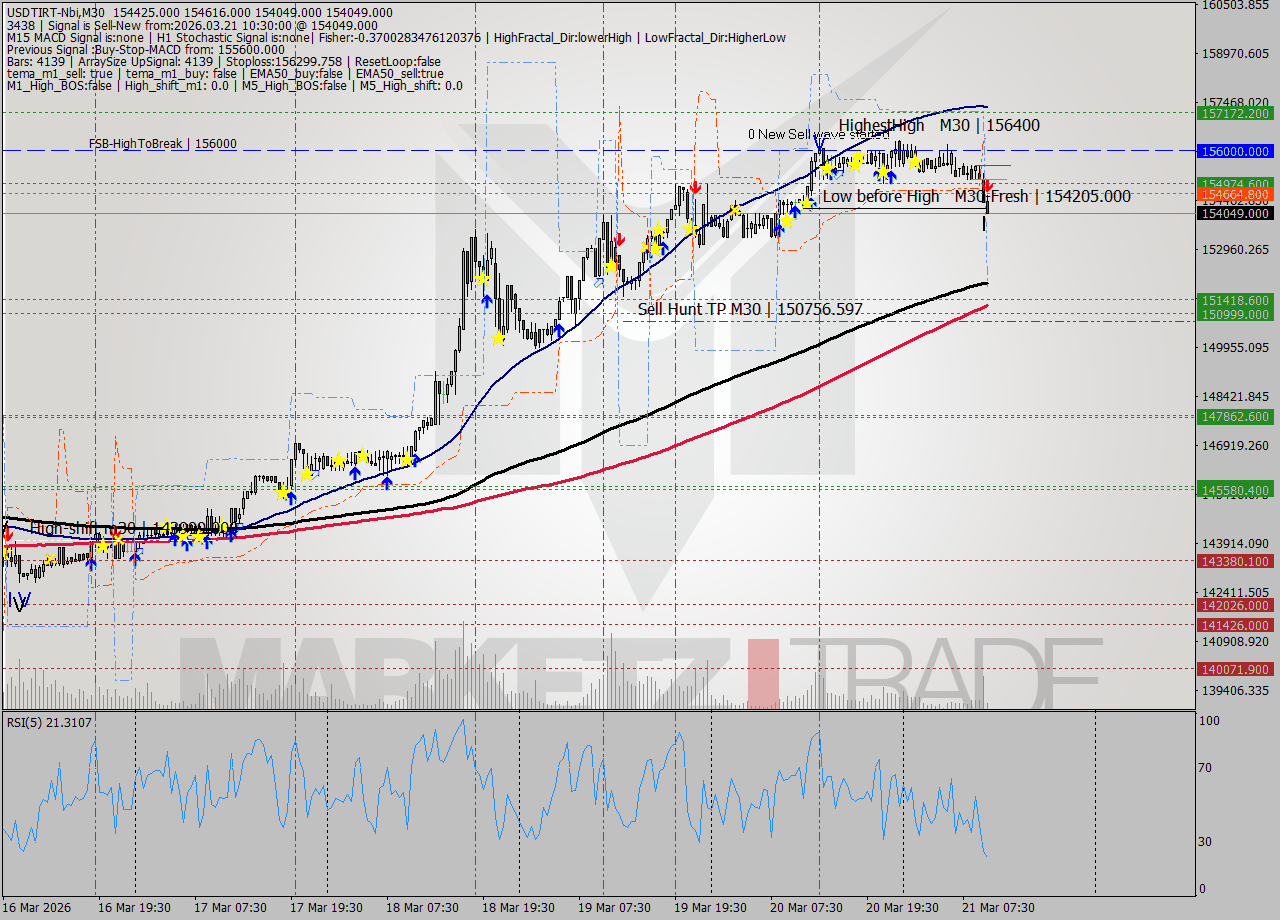The width and height of the screenshot is (1280, 920).
Task: Click the blue buy arrow near 16 Mar low
Action: point(90,563)
